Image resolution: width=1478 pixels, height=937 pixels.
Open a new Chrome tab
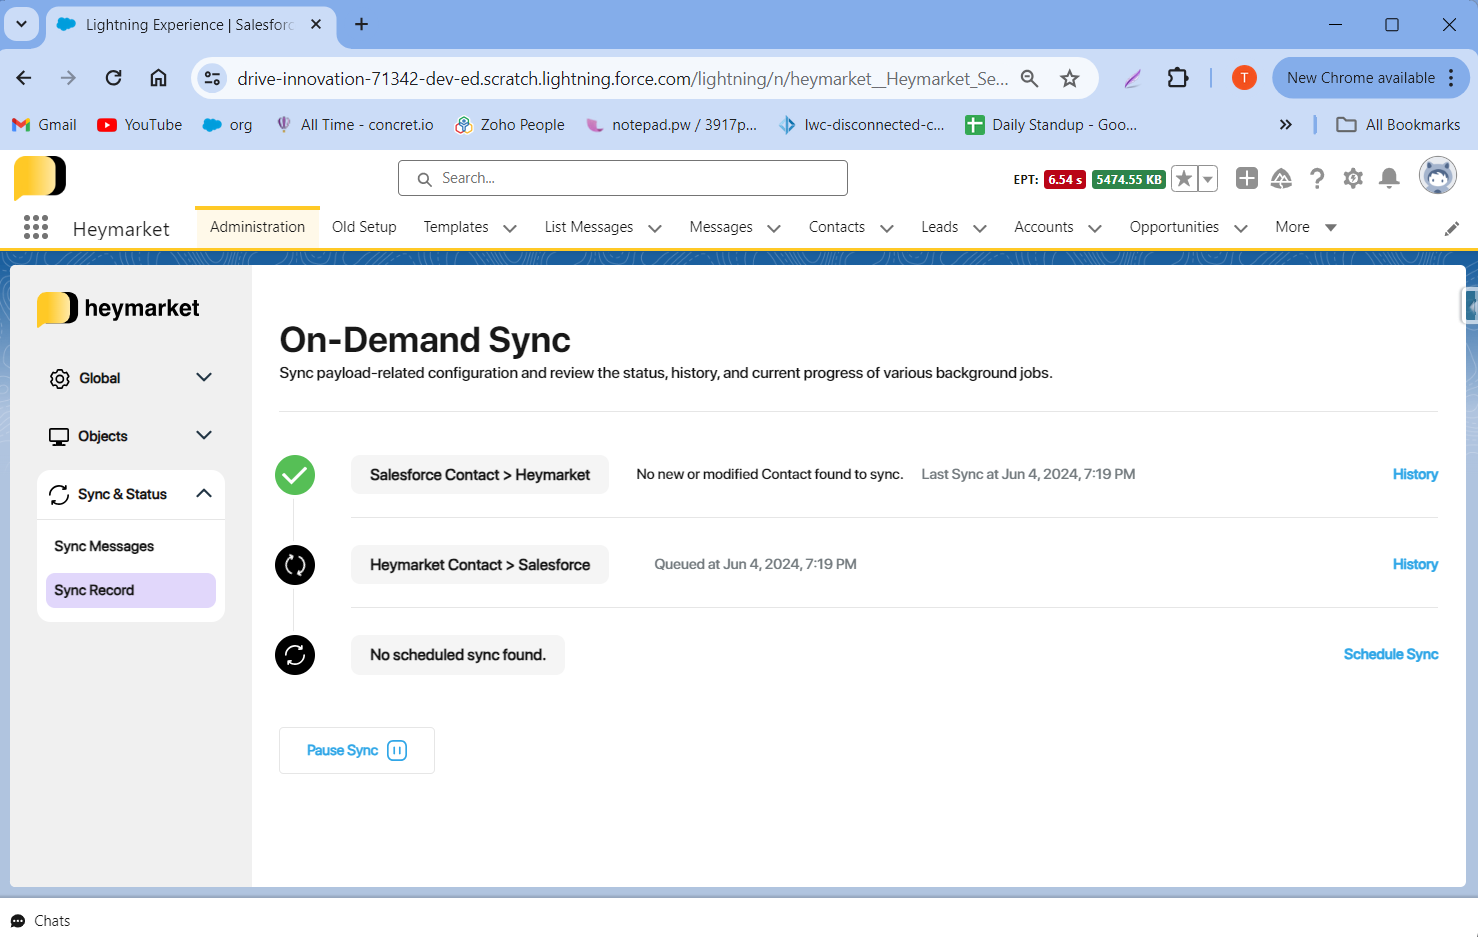pyautogui.click(x=362, y=24)
